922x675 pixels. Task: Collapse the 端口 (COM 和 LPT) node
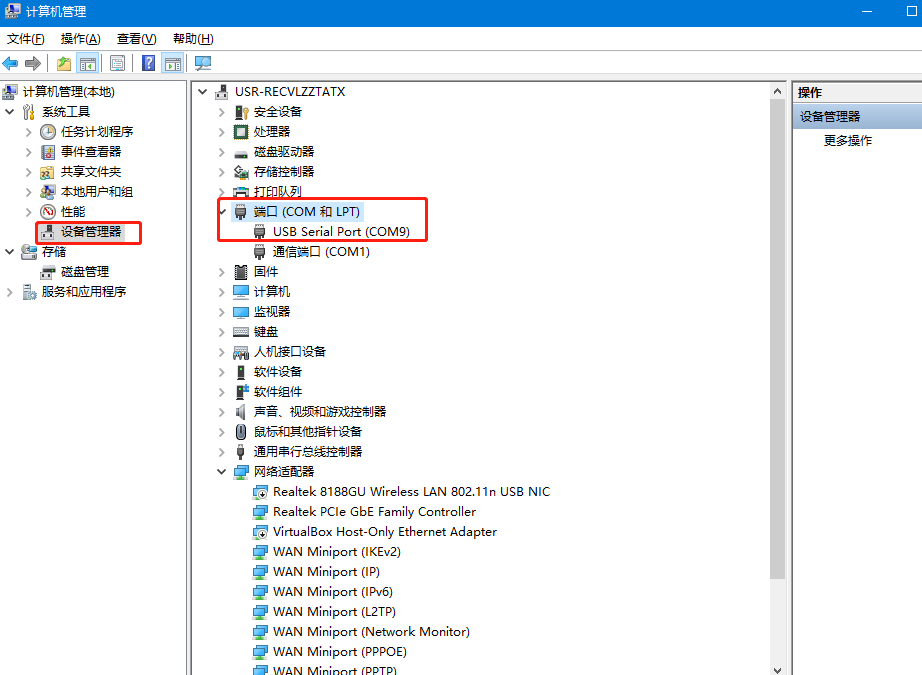point(222,211)
